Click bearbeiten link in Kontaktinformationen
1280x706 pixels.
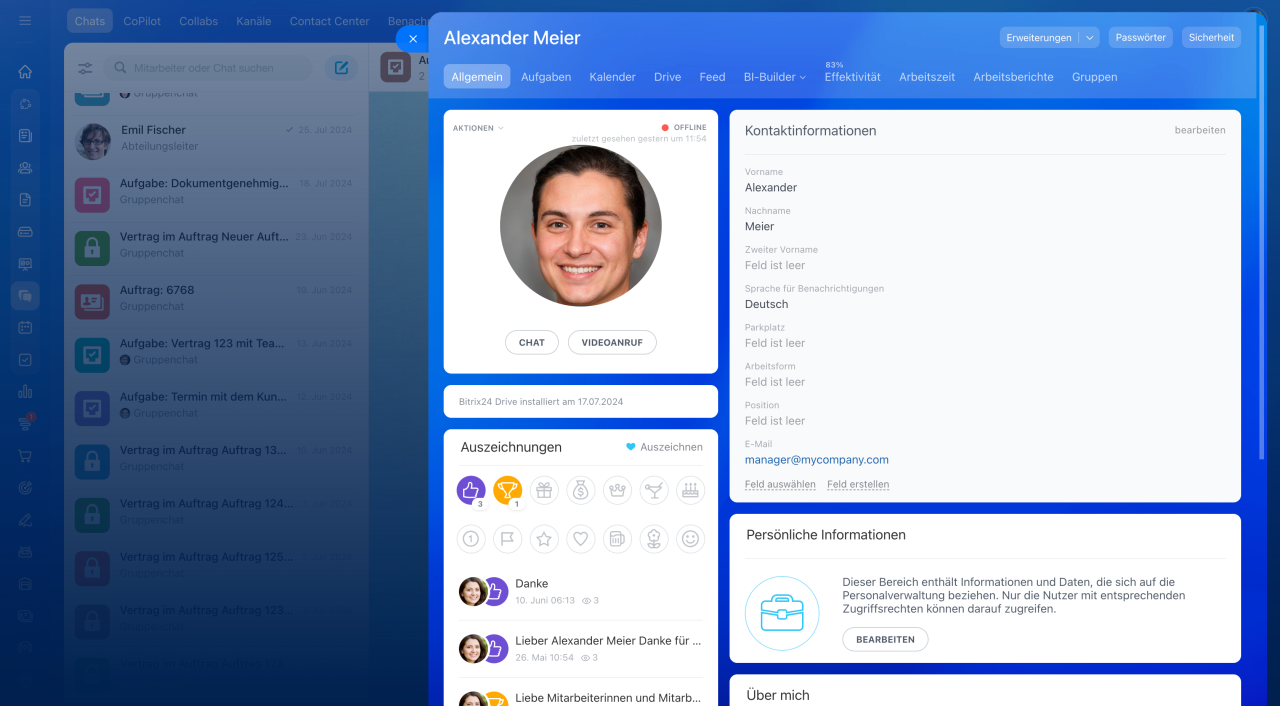(1199, 130)
